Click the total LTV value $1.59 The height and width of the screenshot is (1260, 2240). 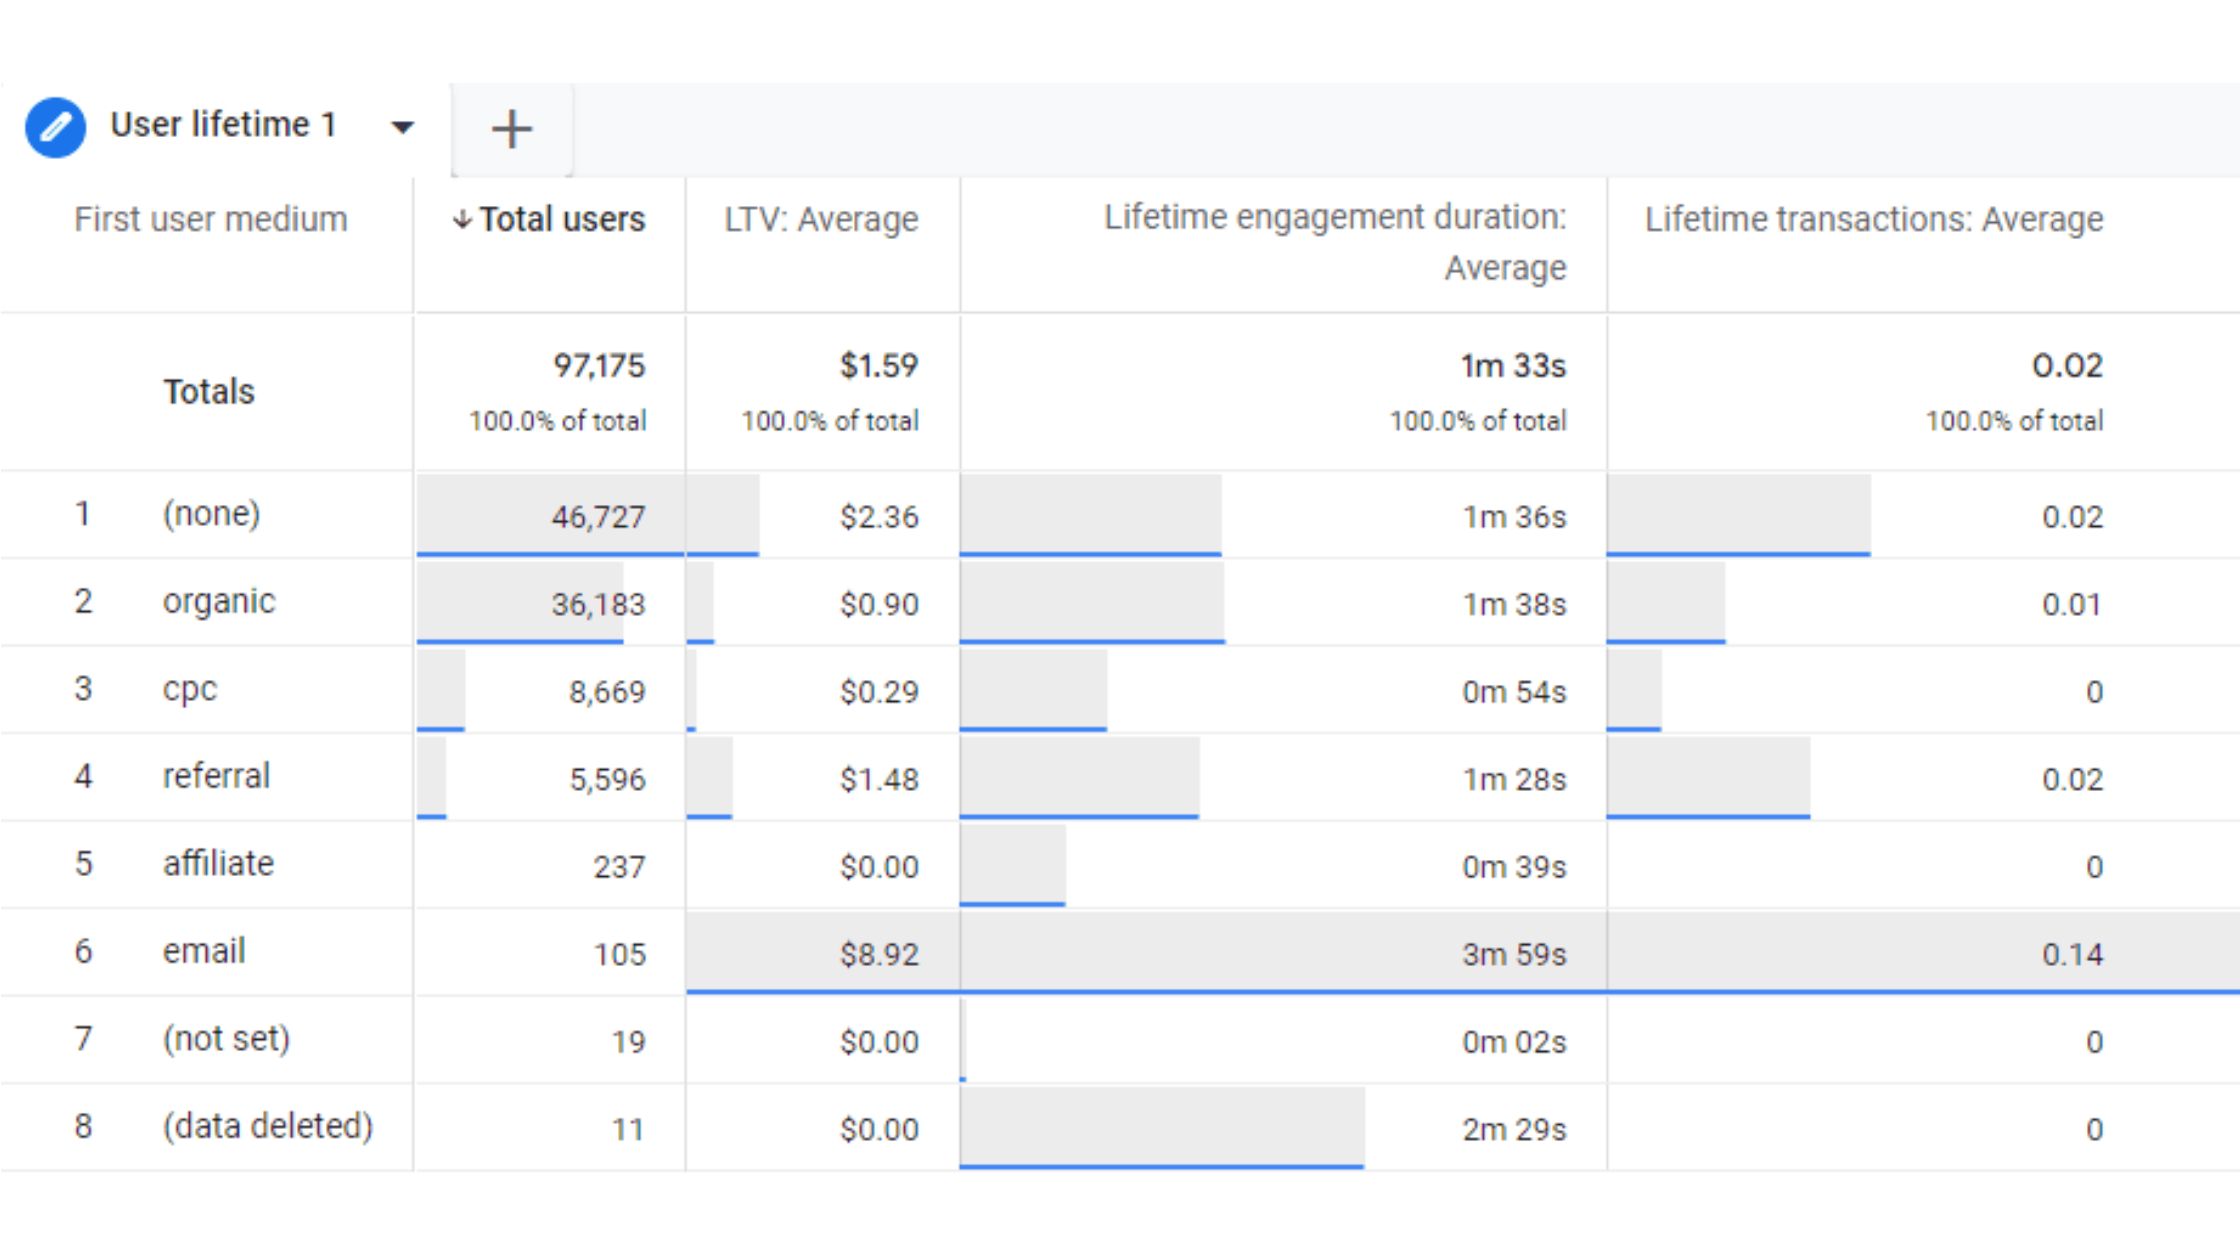pyautogui.click(x=878, y=366)
